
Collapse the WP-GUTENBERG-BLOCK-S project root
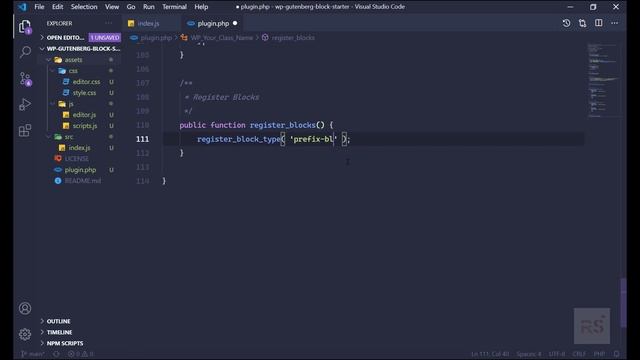pos(42,49)
